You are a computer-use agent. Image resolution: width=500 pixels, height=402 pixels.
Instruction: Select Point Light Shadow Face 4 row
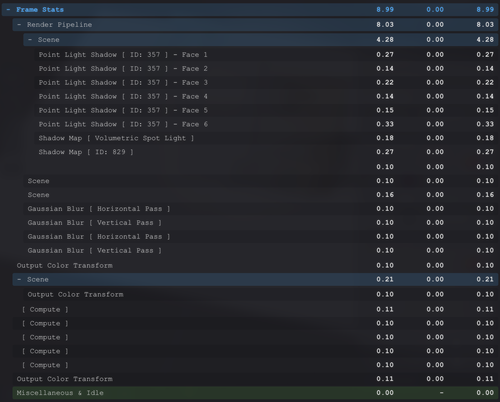pyautogui.click(x=266, y=97)
